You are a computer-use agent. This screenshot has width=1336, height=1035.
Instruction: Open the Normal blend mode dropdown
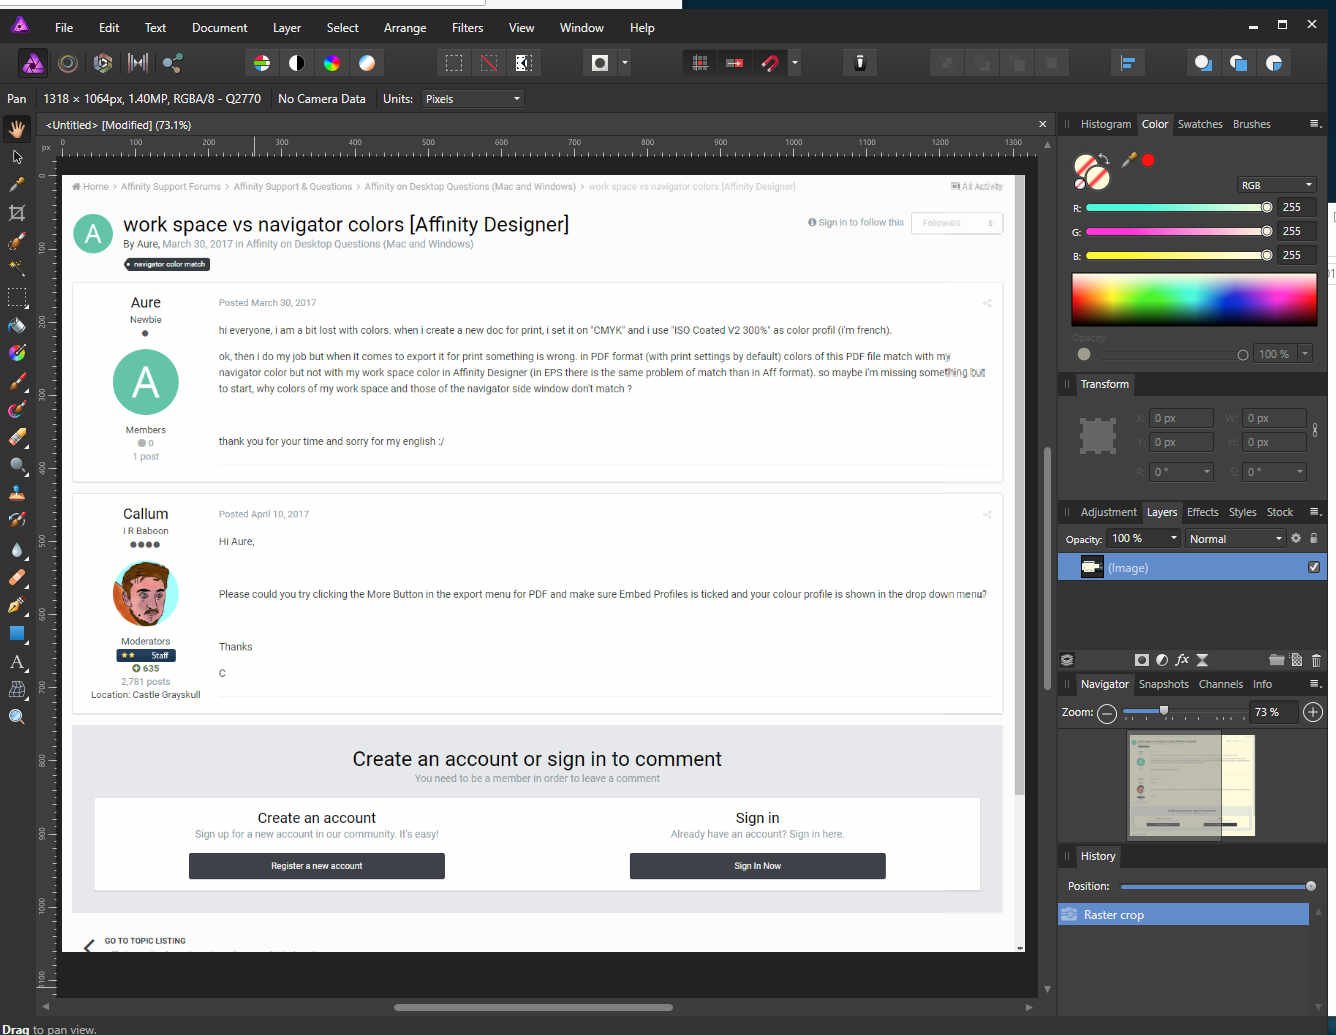1235,538
